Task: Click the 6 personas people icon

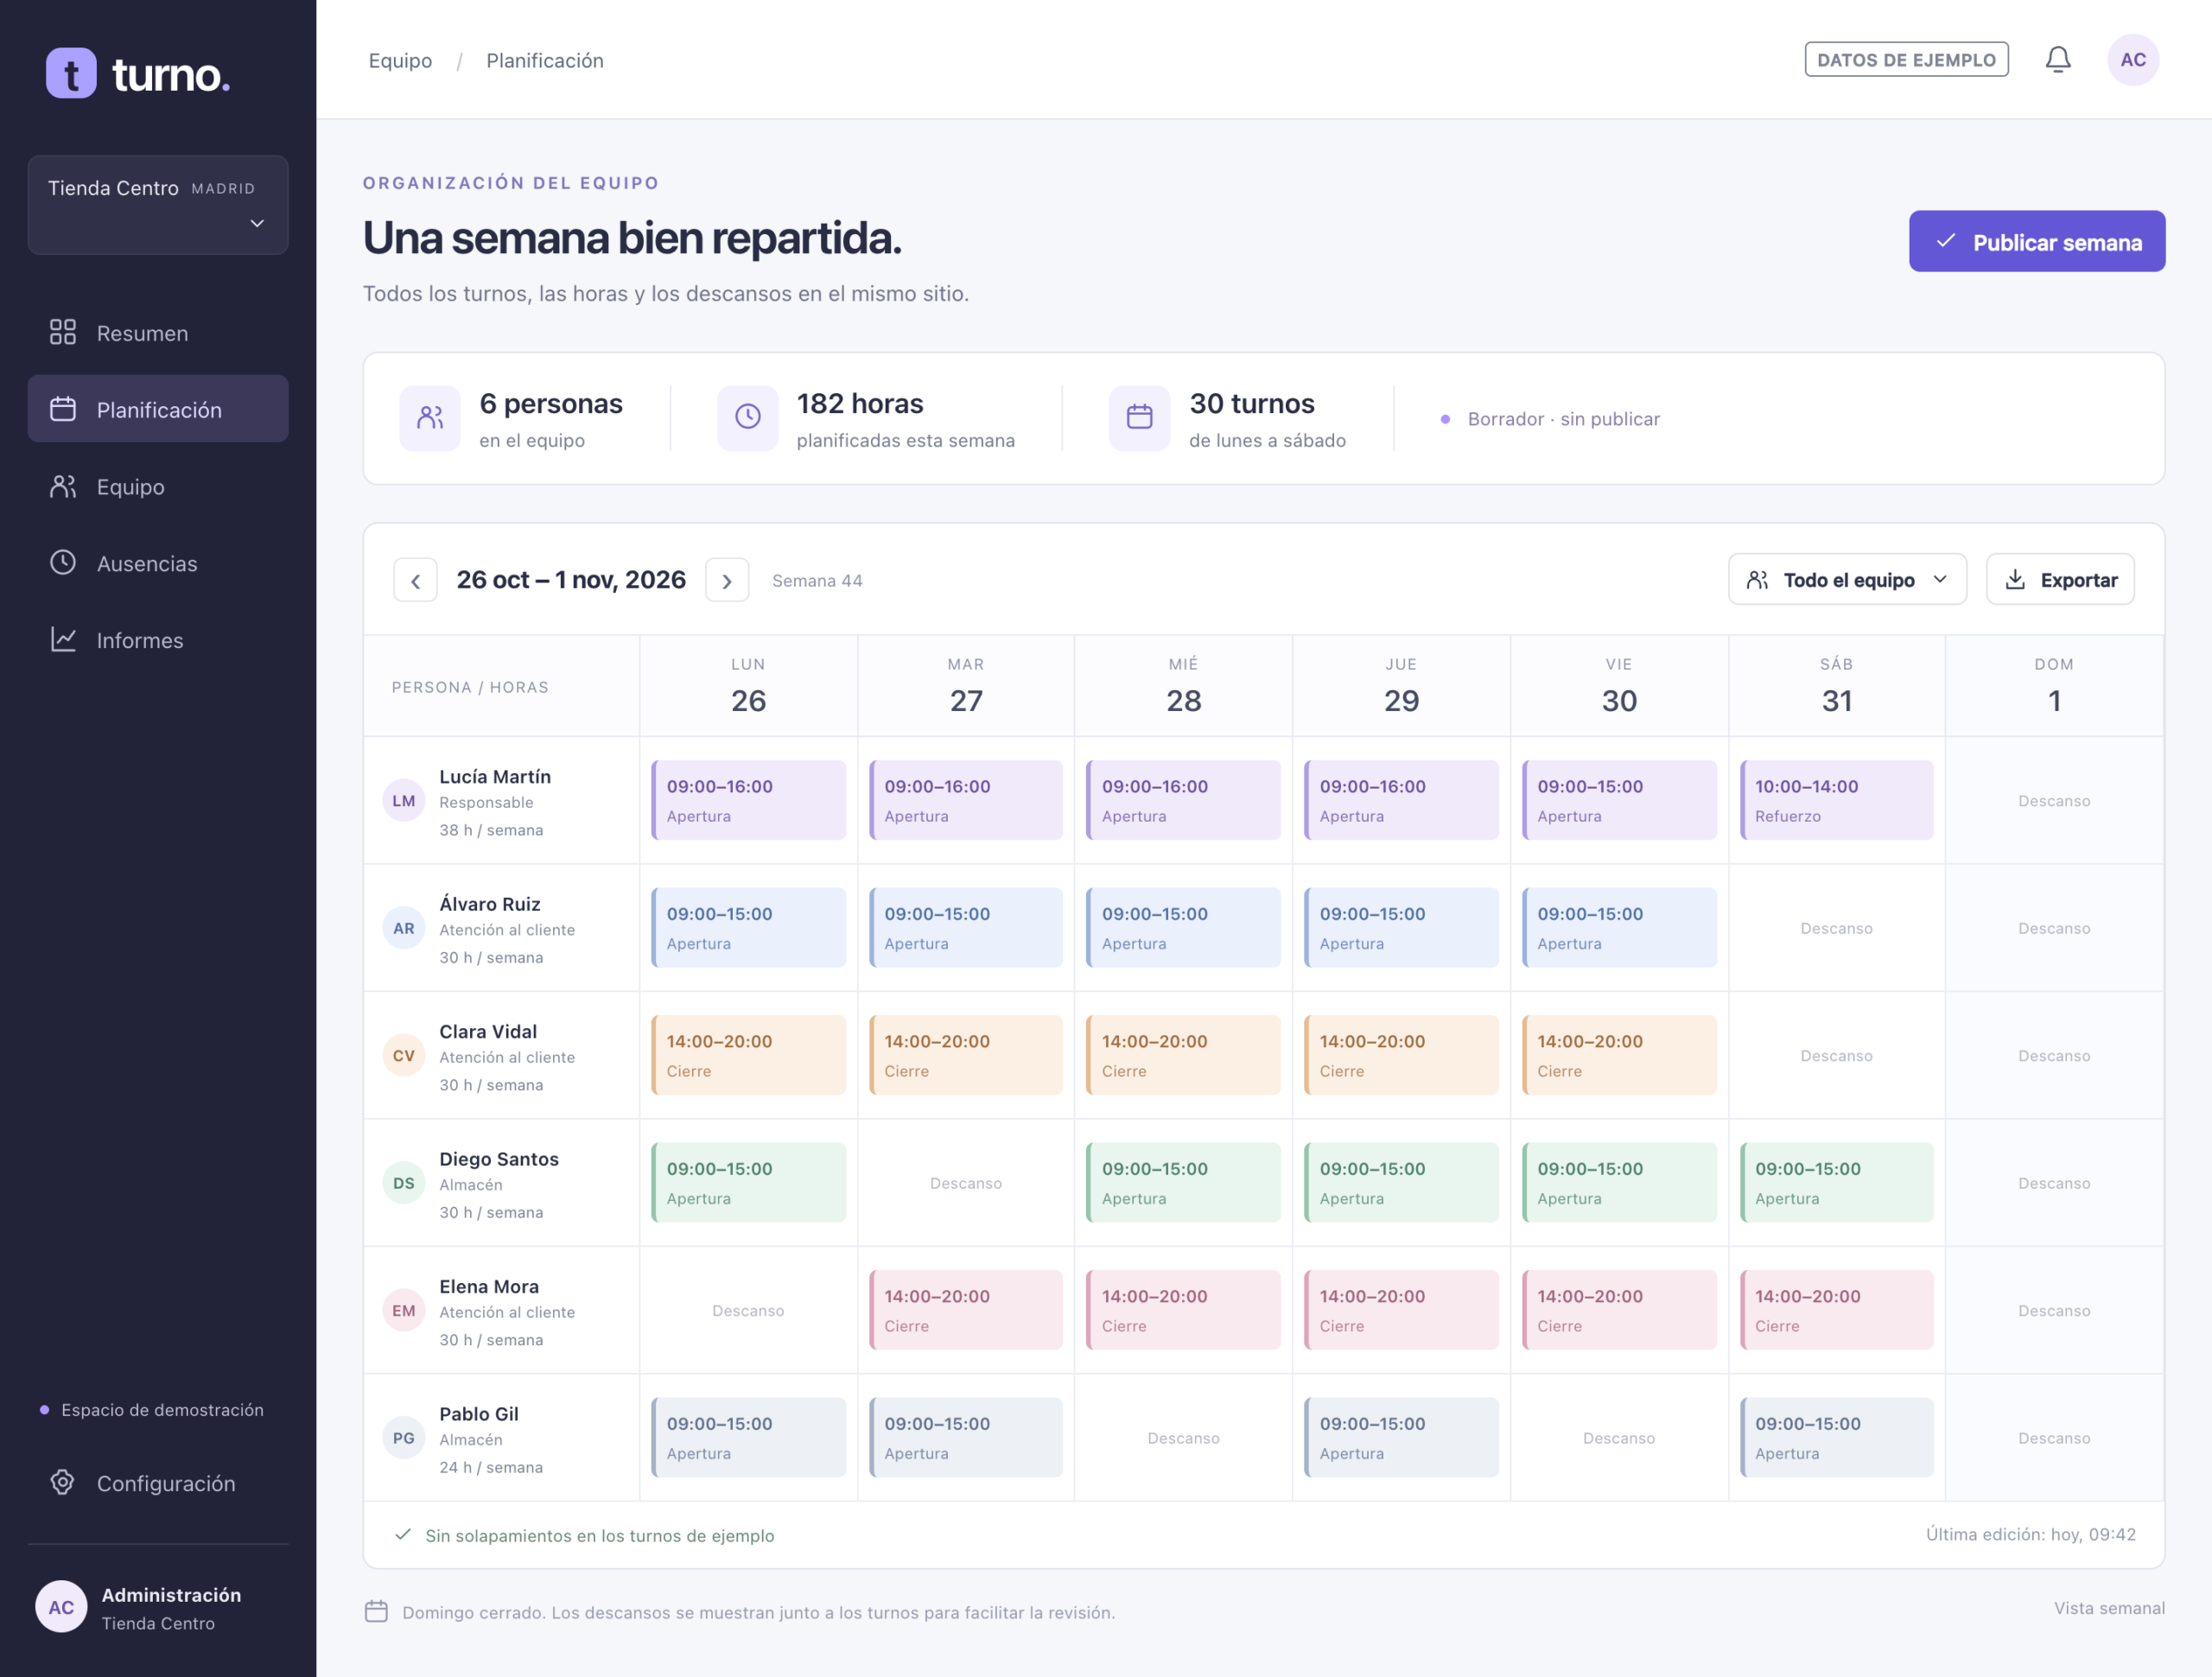Action: point(430,418)
